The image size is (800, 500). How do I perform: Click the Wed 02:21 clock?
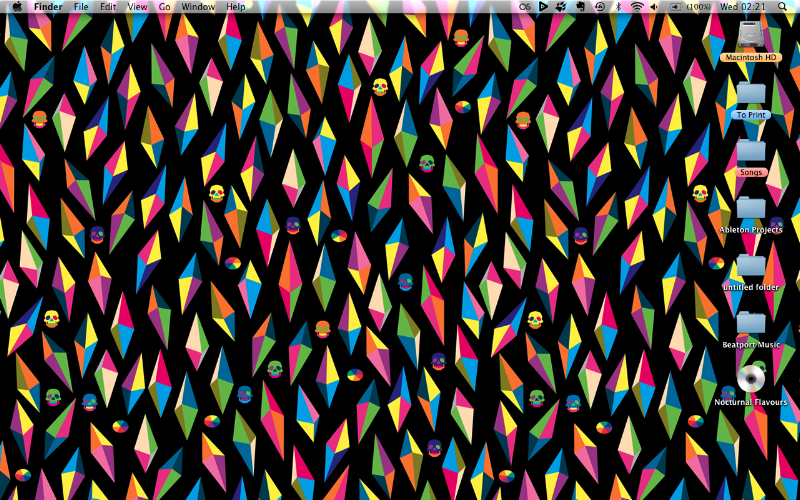coord(742,7)
